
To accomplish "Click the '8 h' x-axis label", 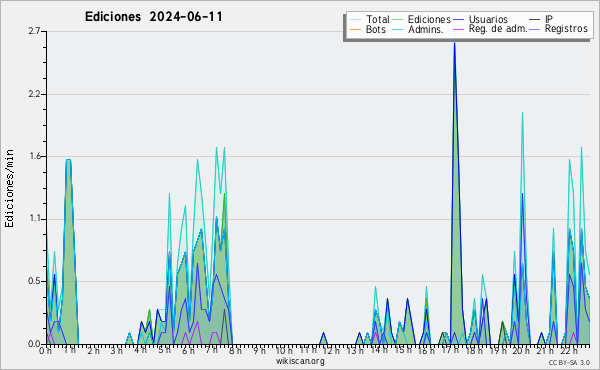I will pyautogui.click(x=235, y=351).
